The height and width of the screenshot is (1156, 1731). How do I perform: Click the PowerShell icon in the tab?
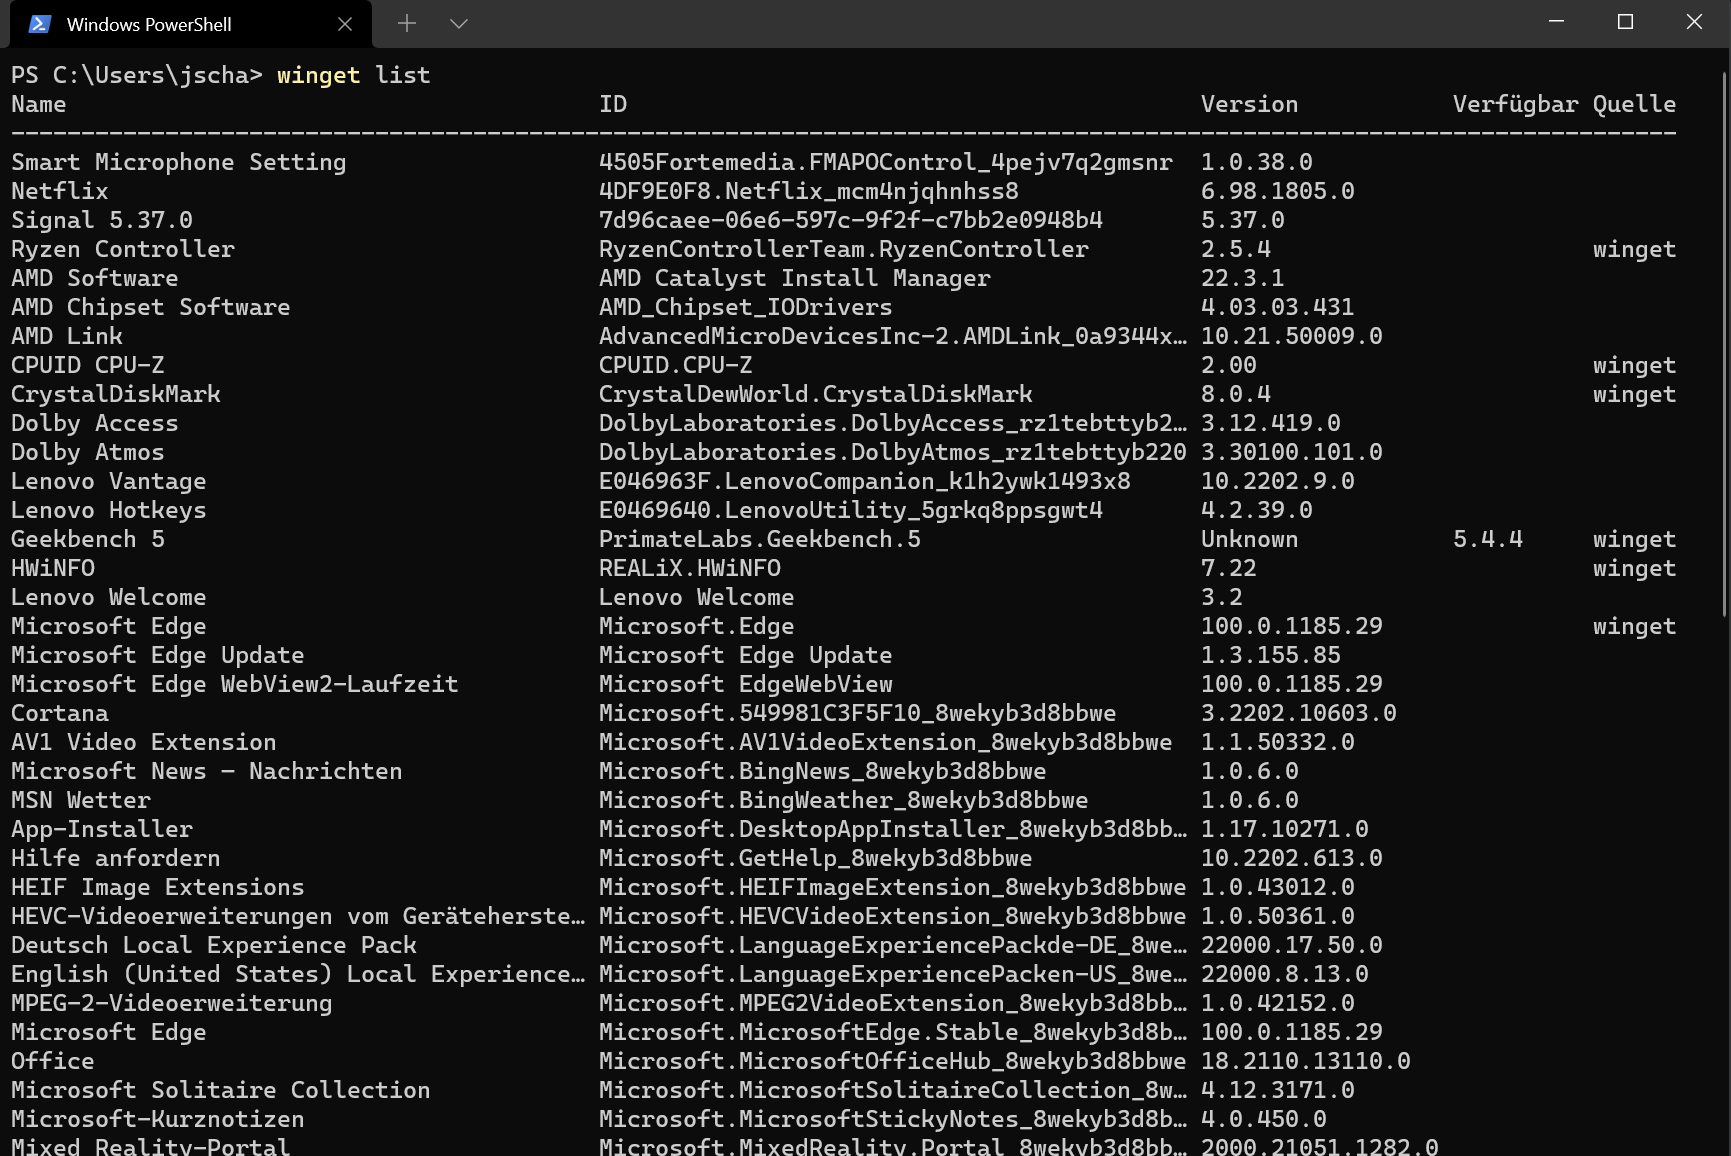point(40,24)
